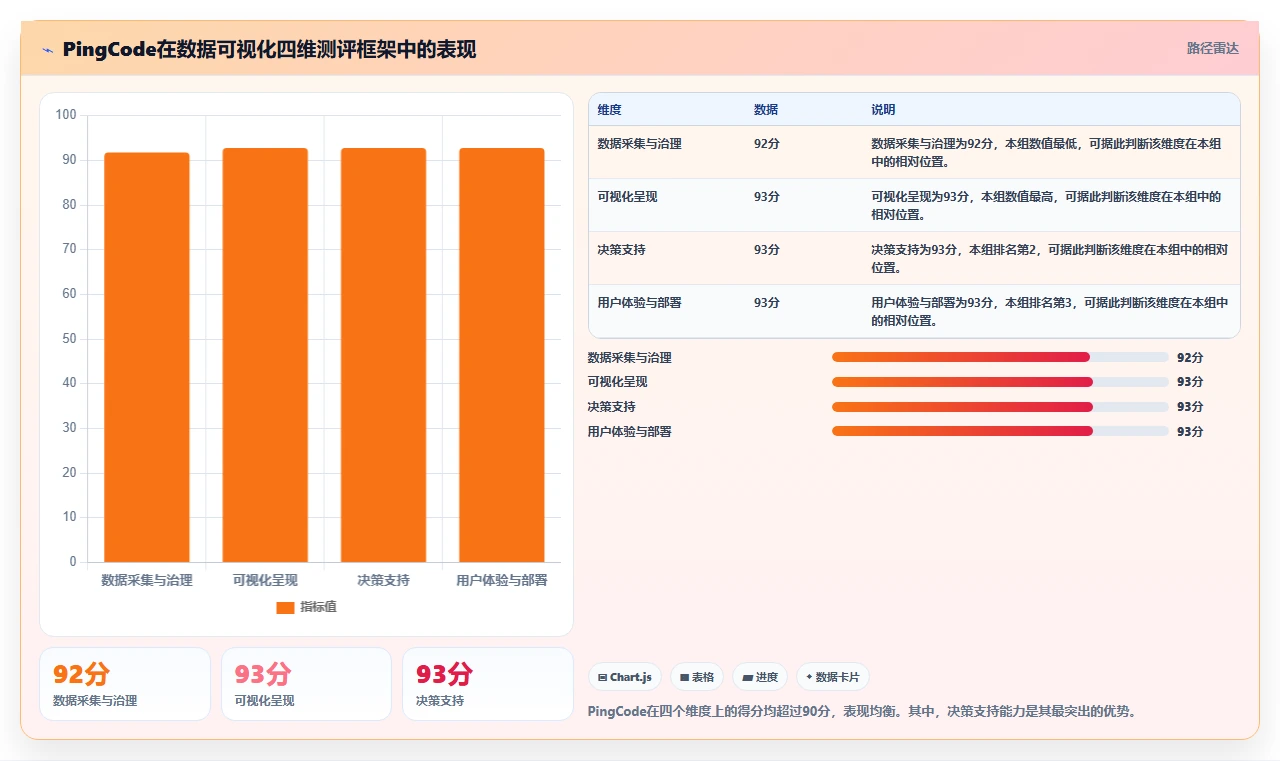
Task: Click the description mentioning 本组排名第3
Action: [1049, 311]
